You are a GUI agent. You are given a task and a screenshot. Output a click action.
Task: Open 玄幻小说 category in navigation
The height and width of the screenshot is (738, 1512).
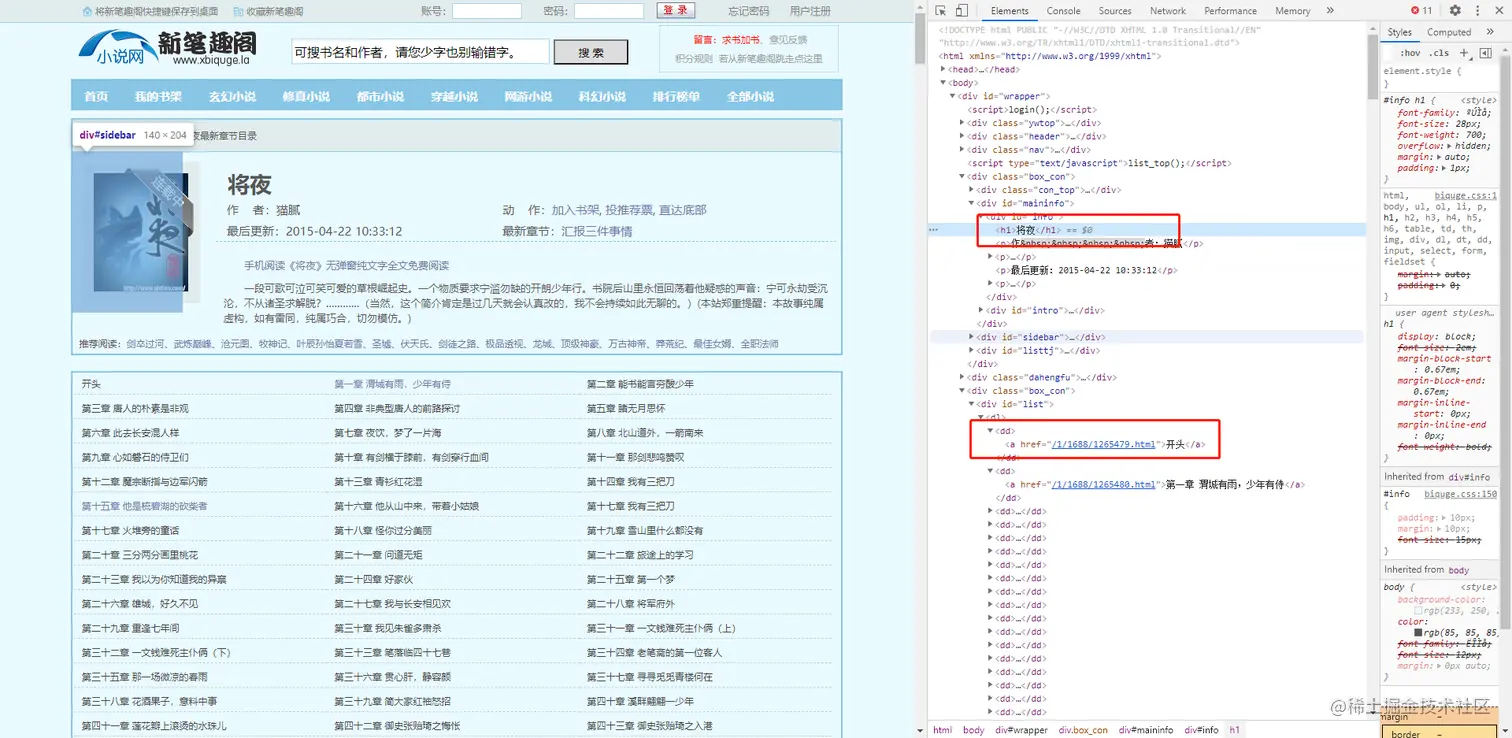pyautogui.click(x=232, y=96)
